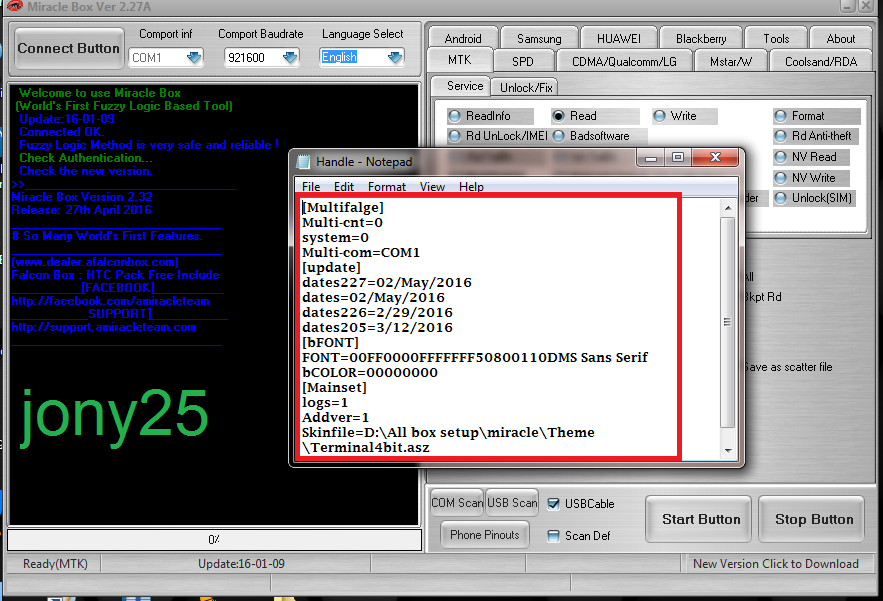Enable the Scan Def checkbox
Image resolution: width=883 pixels, height=601 pixels.
(x=554, y=536)
